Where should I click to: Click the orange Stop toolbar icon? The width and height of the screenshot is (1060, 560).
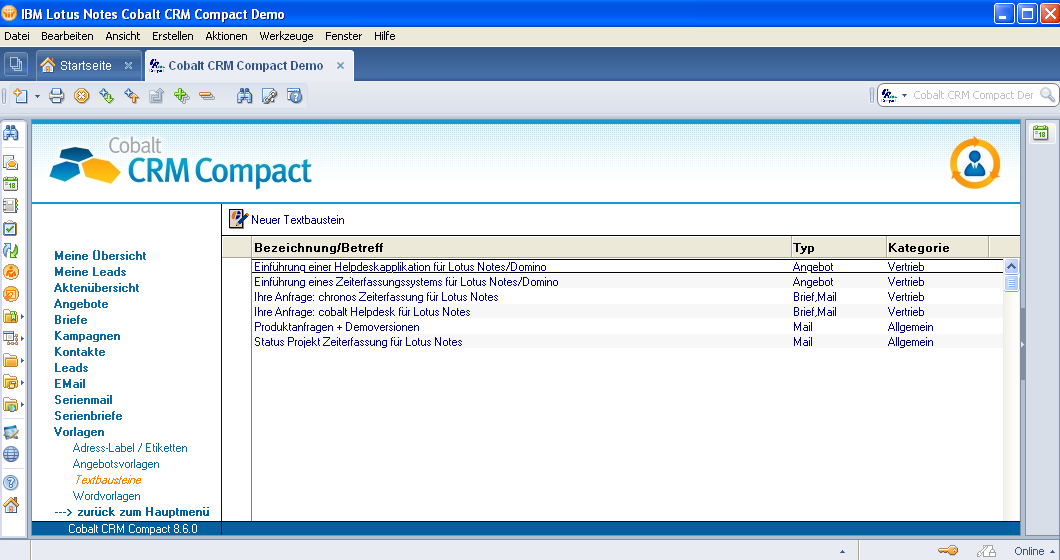coord(82,96)
